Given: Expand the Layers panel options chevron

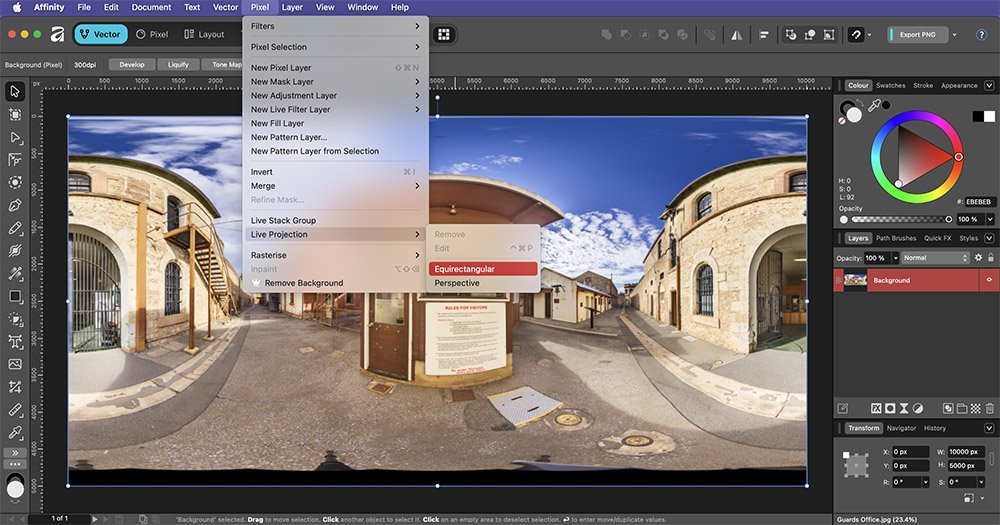Looking at the screenshot, I should click(x=989, y=238).
